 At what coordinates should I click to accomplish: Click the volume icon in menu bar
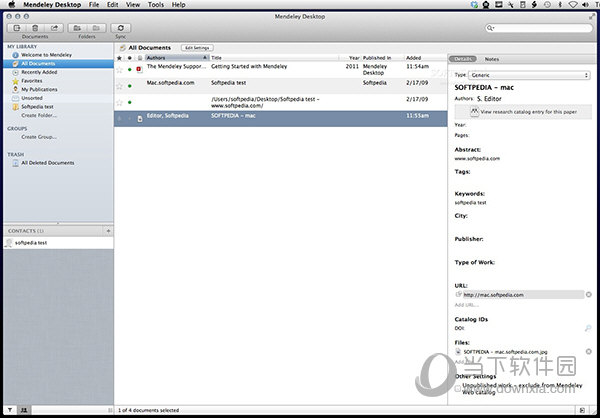pos(585,5)
